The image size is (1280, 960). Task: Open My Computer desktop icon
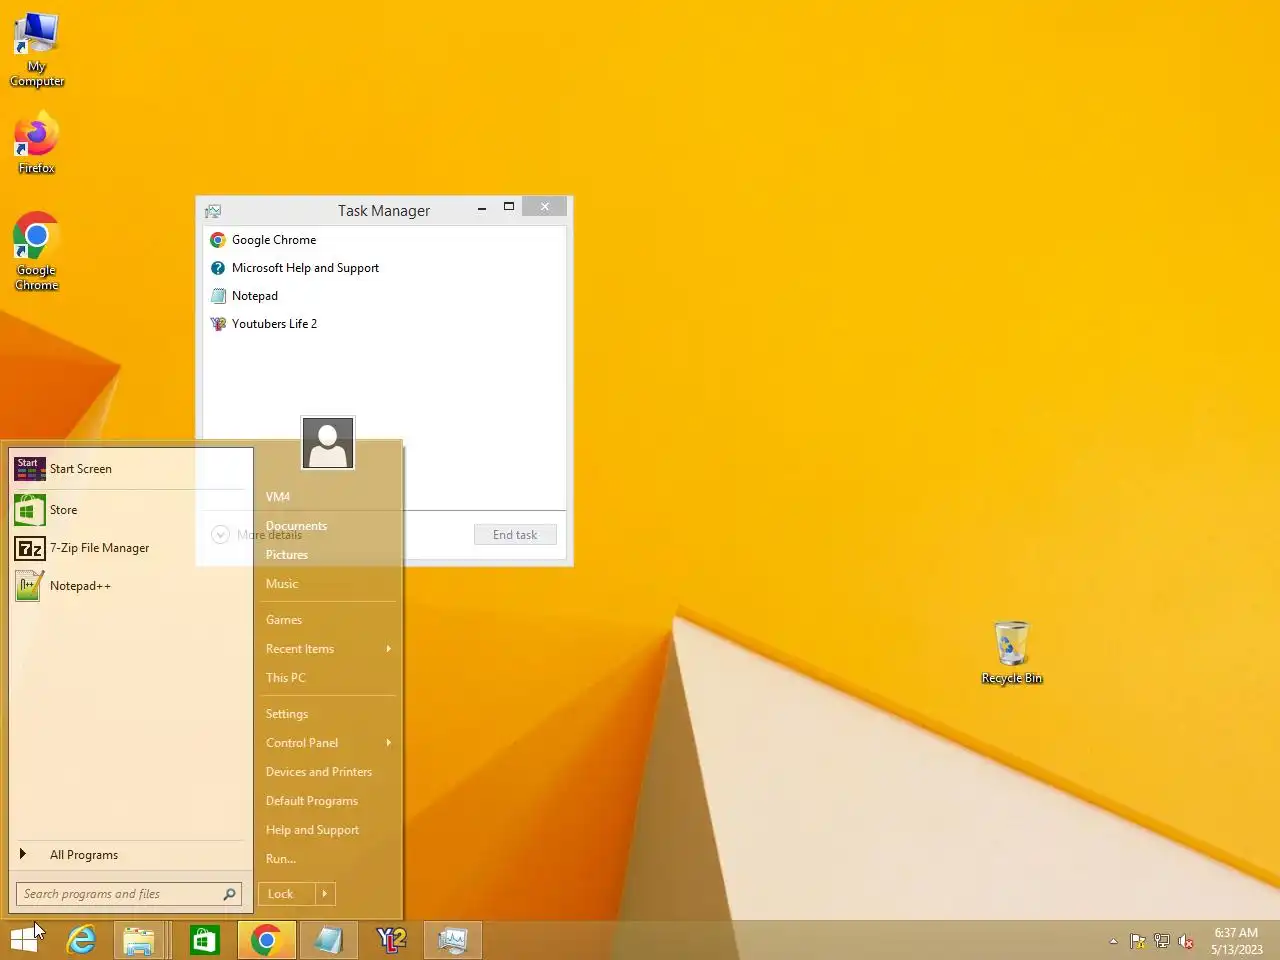(x=37, y=50)
